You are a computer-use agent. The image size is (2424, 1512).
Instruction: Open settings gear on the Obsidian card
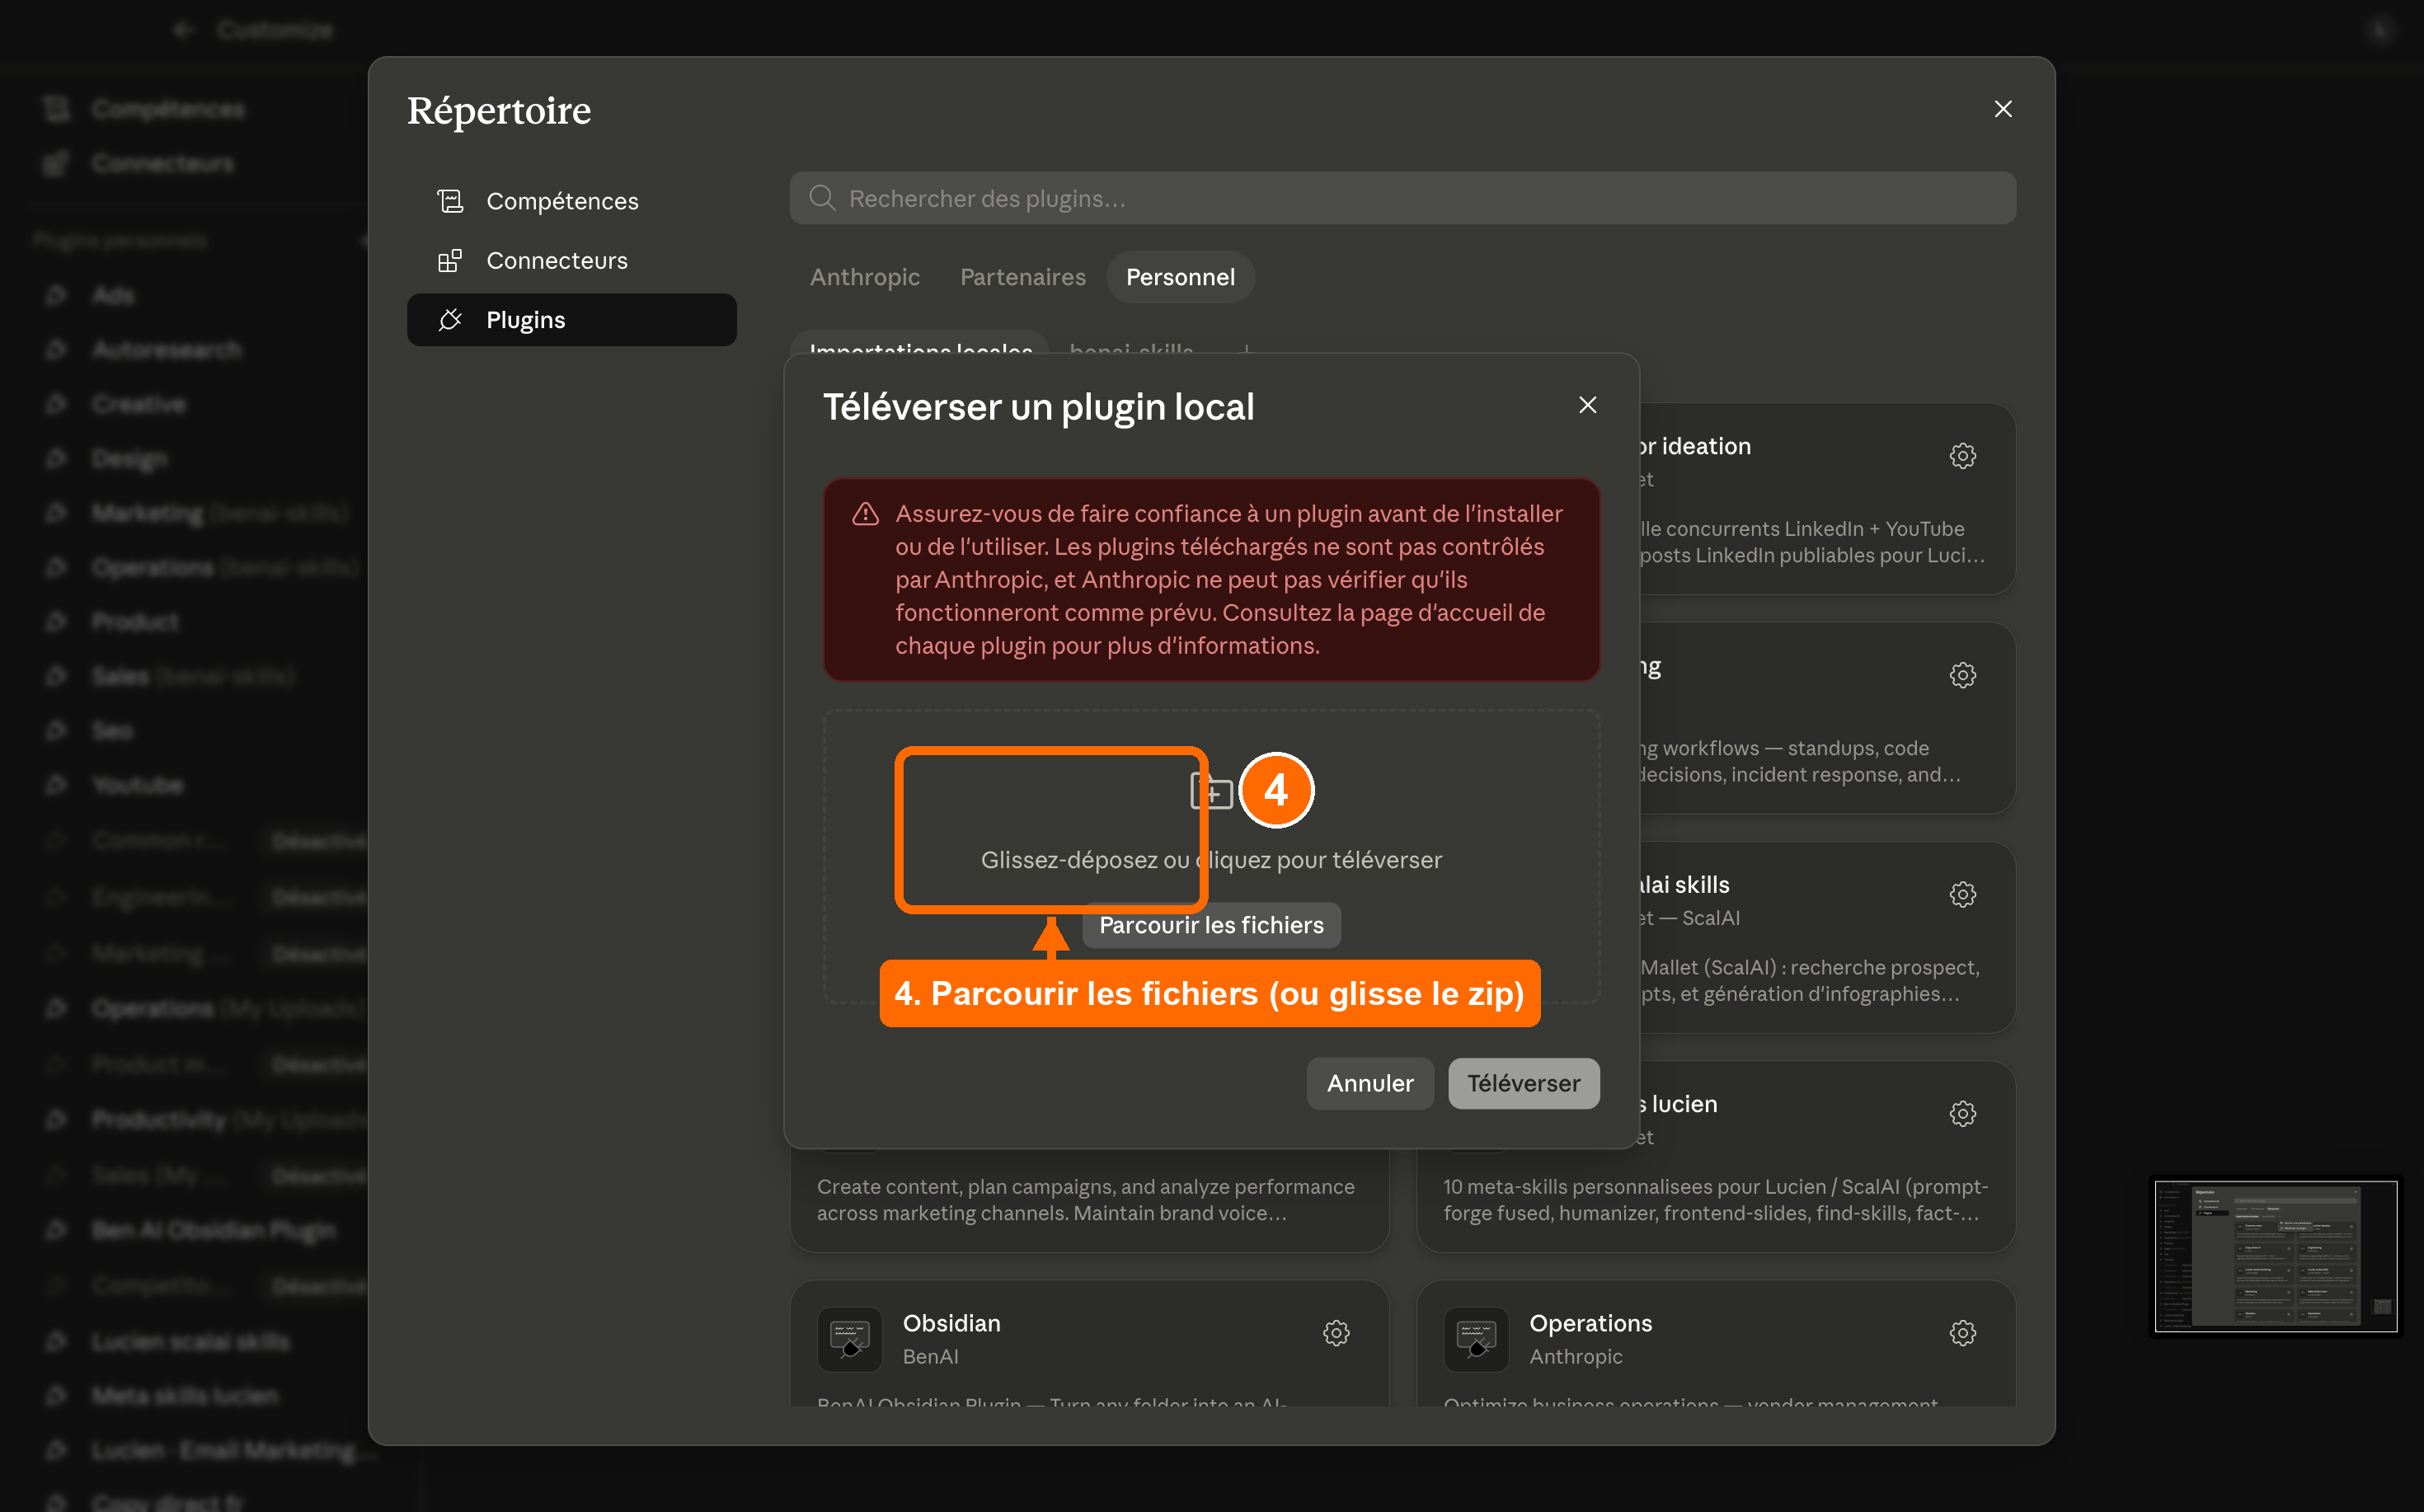click(x=1336, y=1333)
